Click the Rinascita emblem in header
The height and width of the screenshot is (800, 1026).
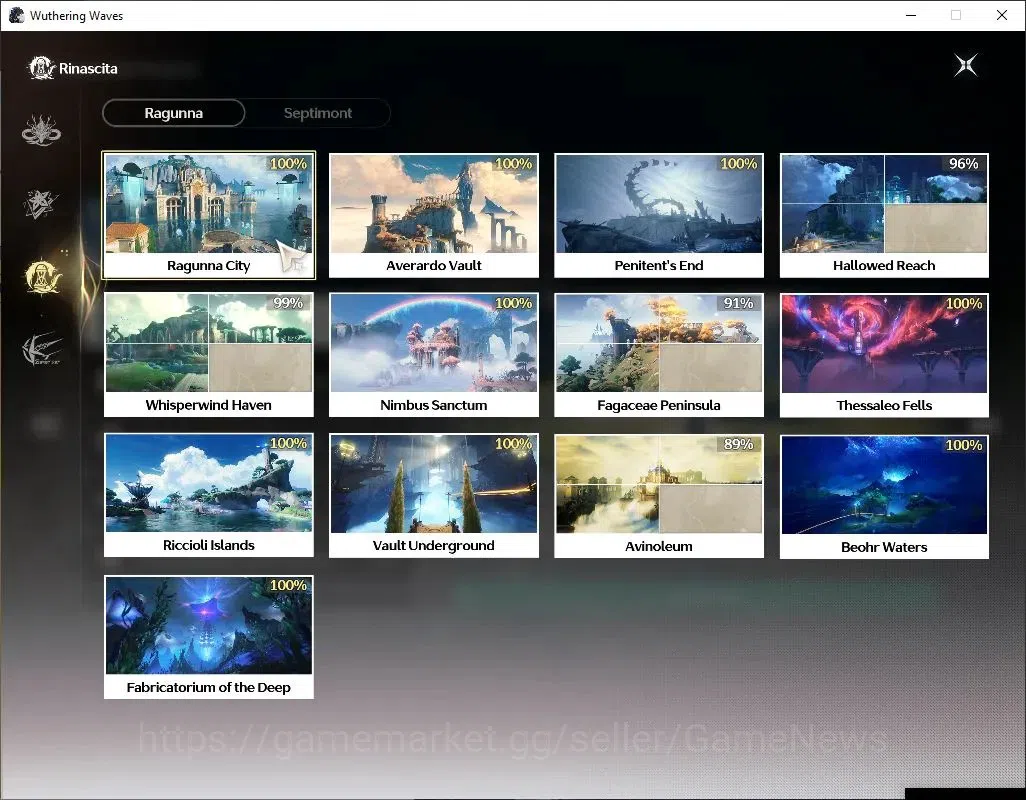pyautogui.click(x=41, y=68)
